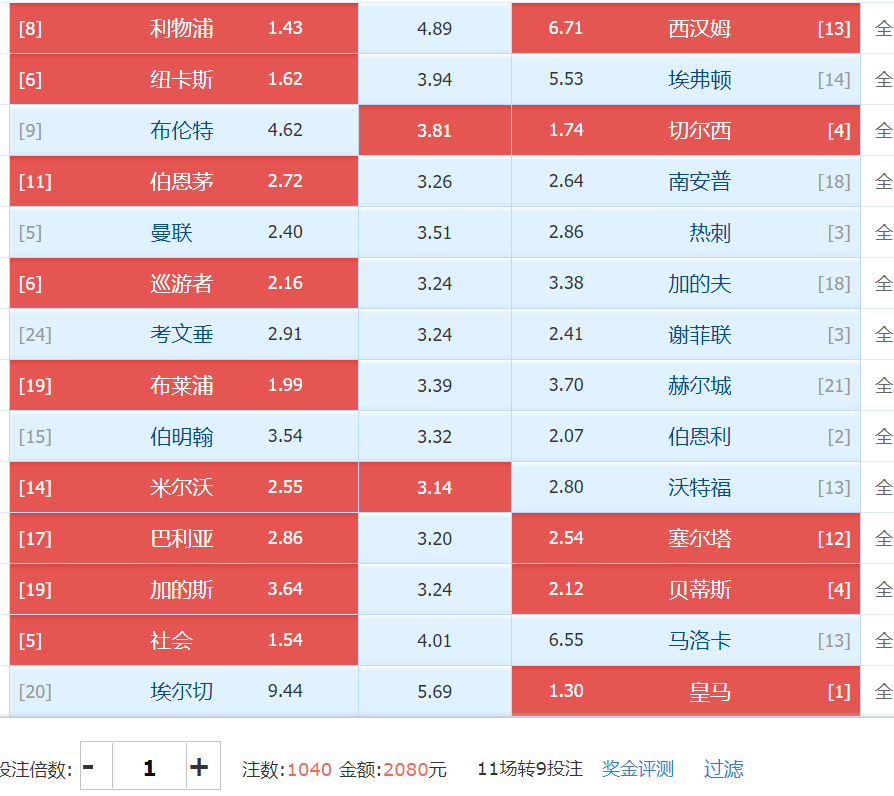Pick draw odds 3.26 for 伯恩茅 match

[x=434, y=181]
